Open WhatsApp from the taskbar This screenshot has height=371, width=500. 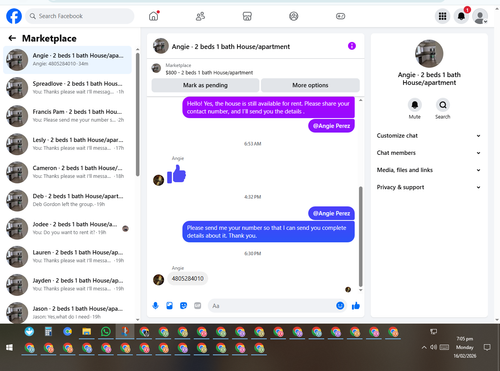[106, 332]
